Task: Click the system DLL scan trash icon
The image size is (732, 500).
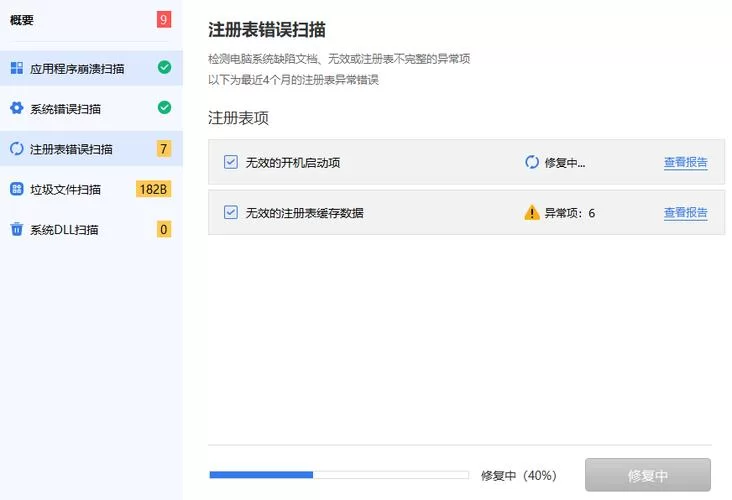Action: [17, 229]
